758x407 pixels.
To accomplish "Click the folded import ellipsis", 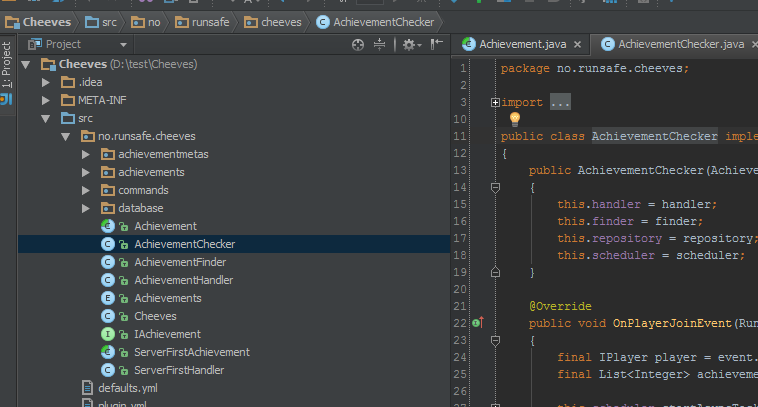I will pyautogui.click(x=560, y=102).
